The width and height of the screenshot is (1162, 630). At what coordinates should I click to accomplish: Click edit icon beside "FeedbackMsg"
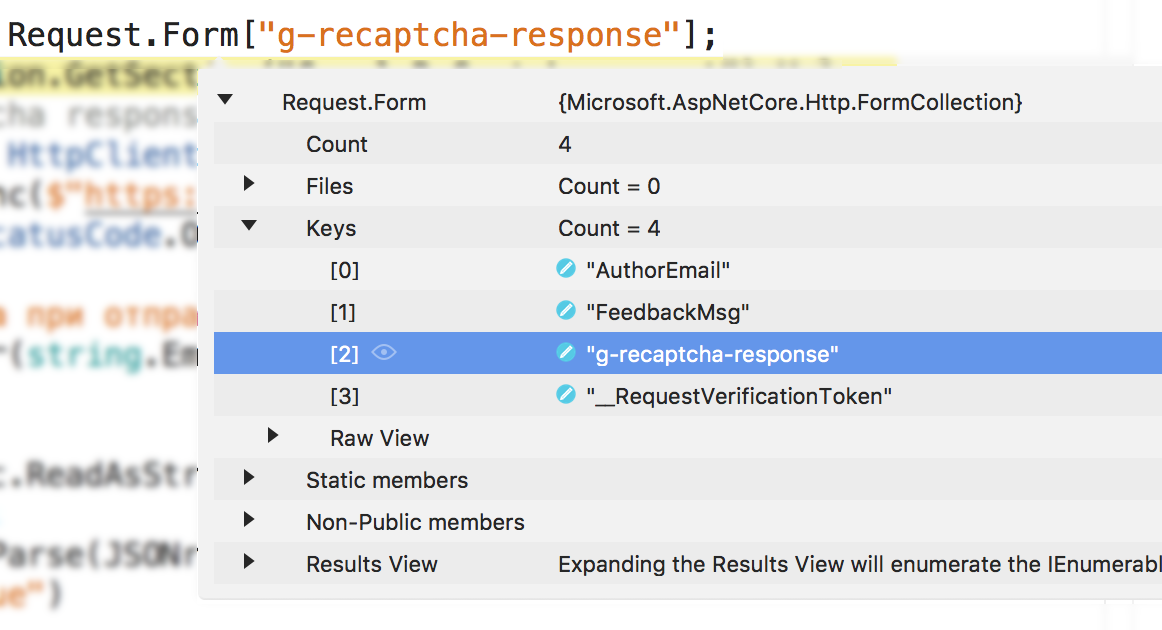point(566,310)
